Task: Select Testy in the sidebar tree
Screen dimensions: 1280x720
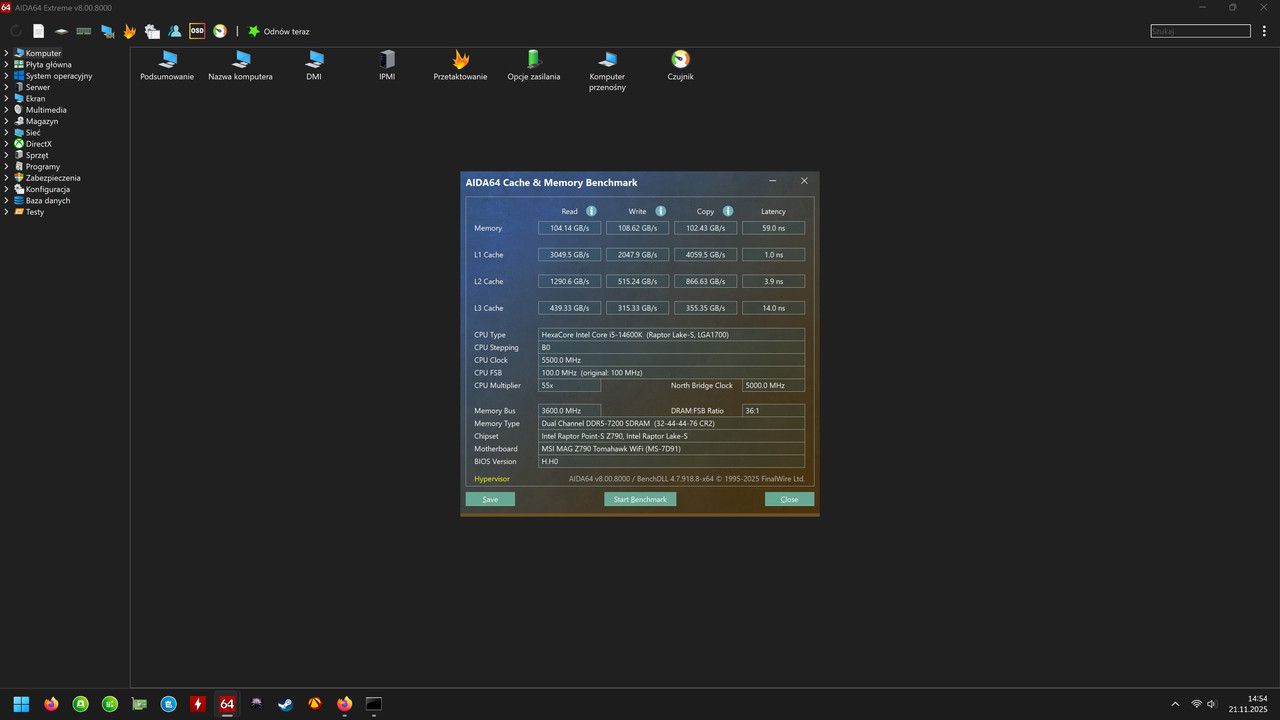Action: coord(34,212)
